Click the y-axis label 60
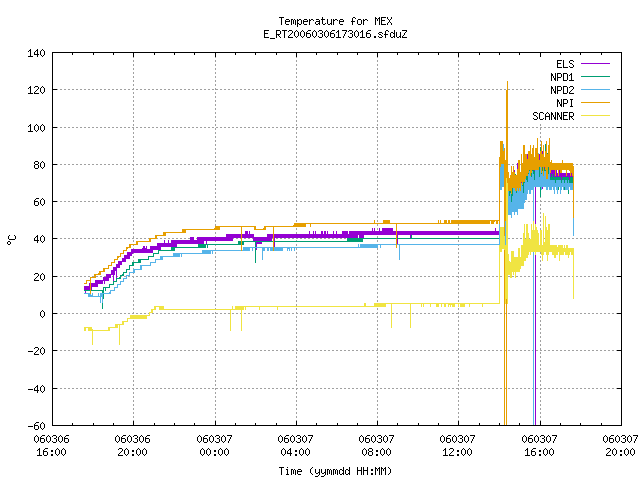Screen dimensions: 640x480 (39, 202)
